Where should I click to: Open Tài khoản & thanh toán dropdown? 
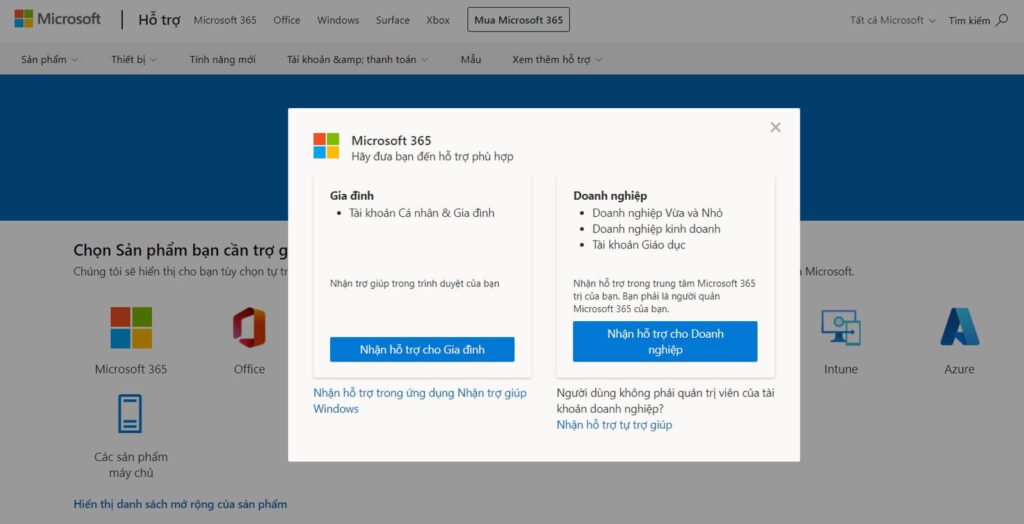point(357,59)
